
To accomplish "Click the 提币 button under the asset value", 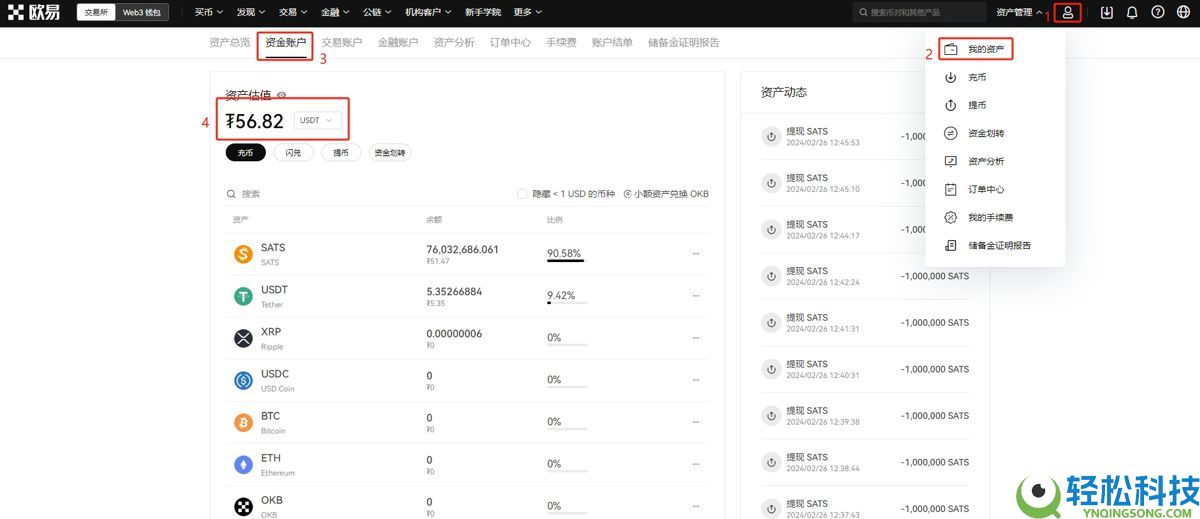I will (x=341, y=153).
